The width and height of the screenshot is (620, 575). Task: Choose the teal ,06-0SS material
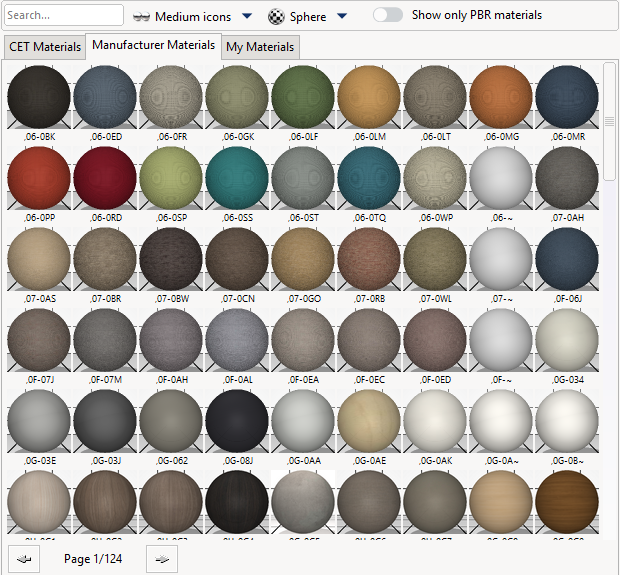coord(237,178)
